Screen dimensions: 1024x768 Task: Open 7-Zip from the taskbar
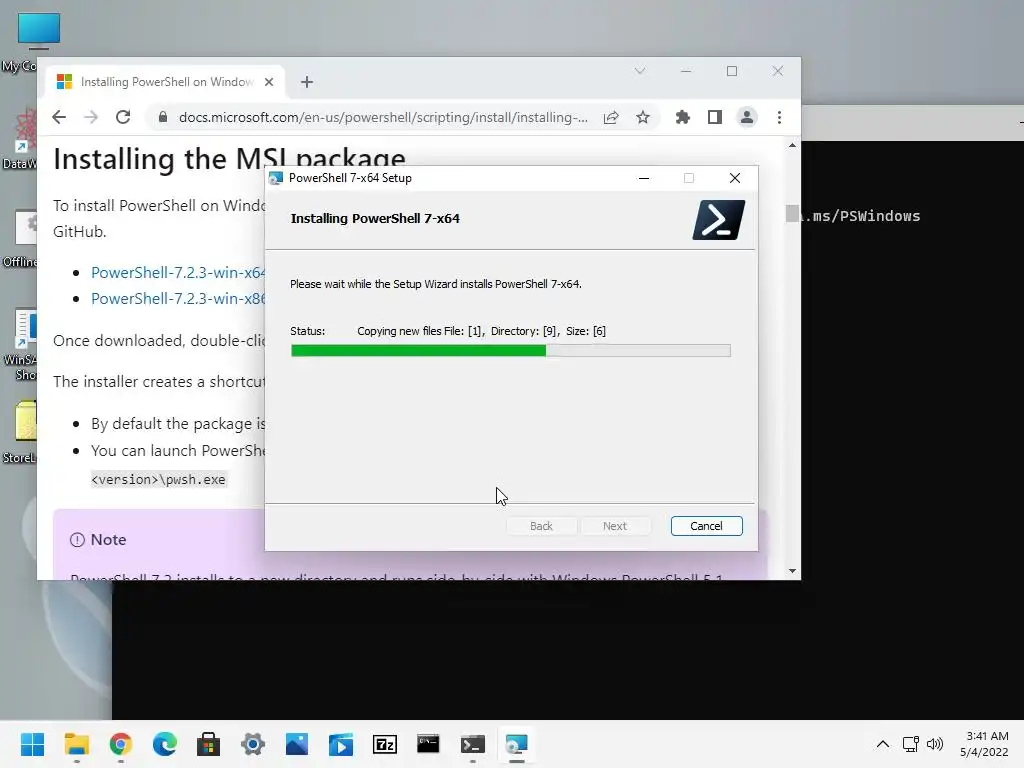click(385, 744)
